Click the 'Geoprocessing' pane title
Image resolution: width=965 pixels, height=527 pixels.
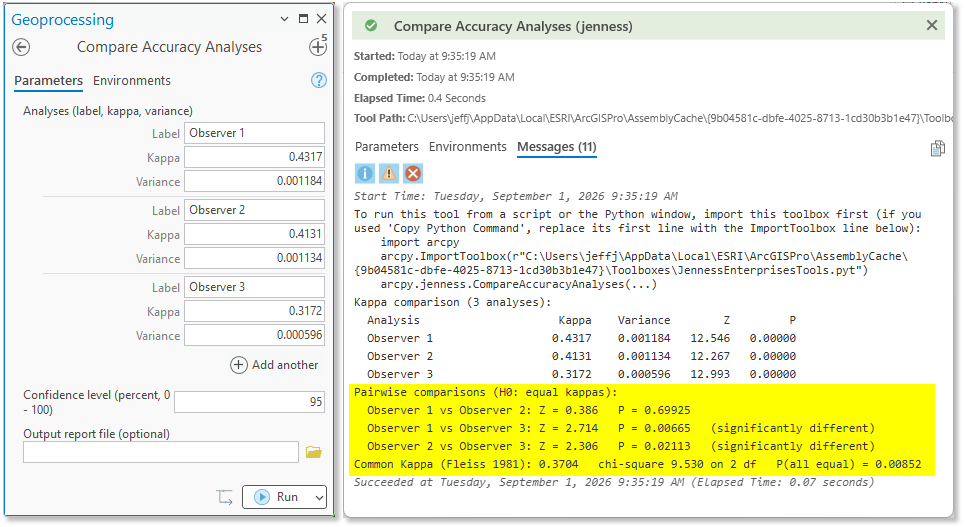(62, 20)
